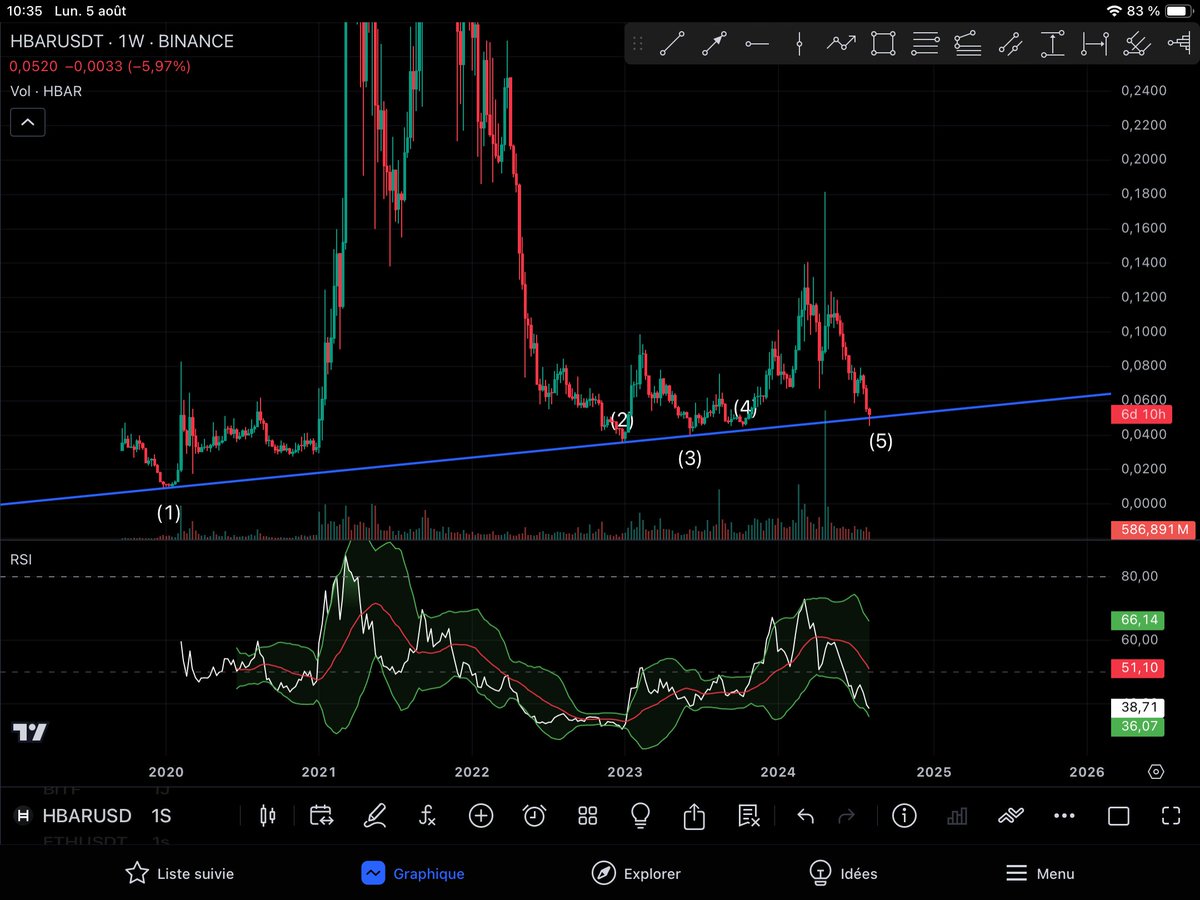Select the Trend-Based Fib Extension tool
Viewport: 1200px width, 900px height.
point(967,43)
